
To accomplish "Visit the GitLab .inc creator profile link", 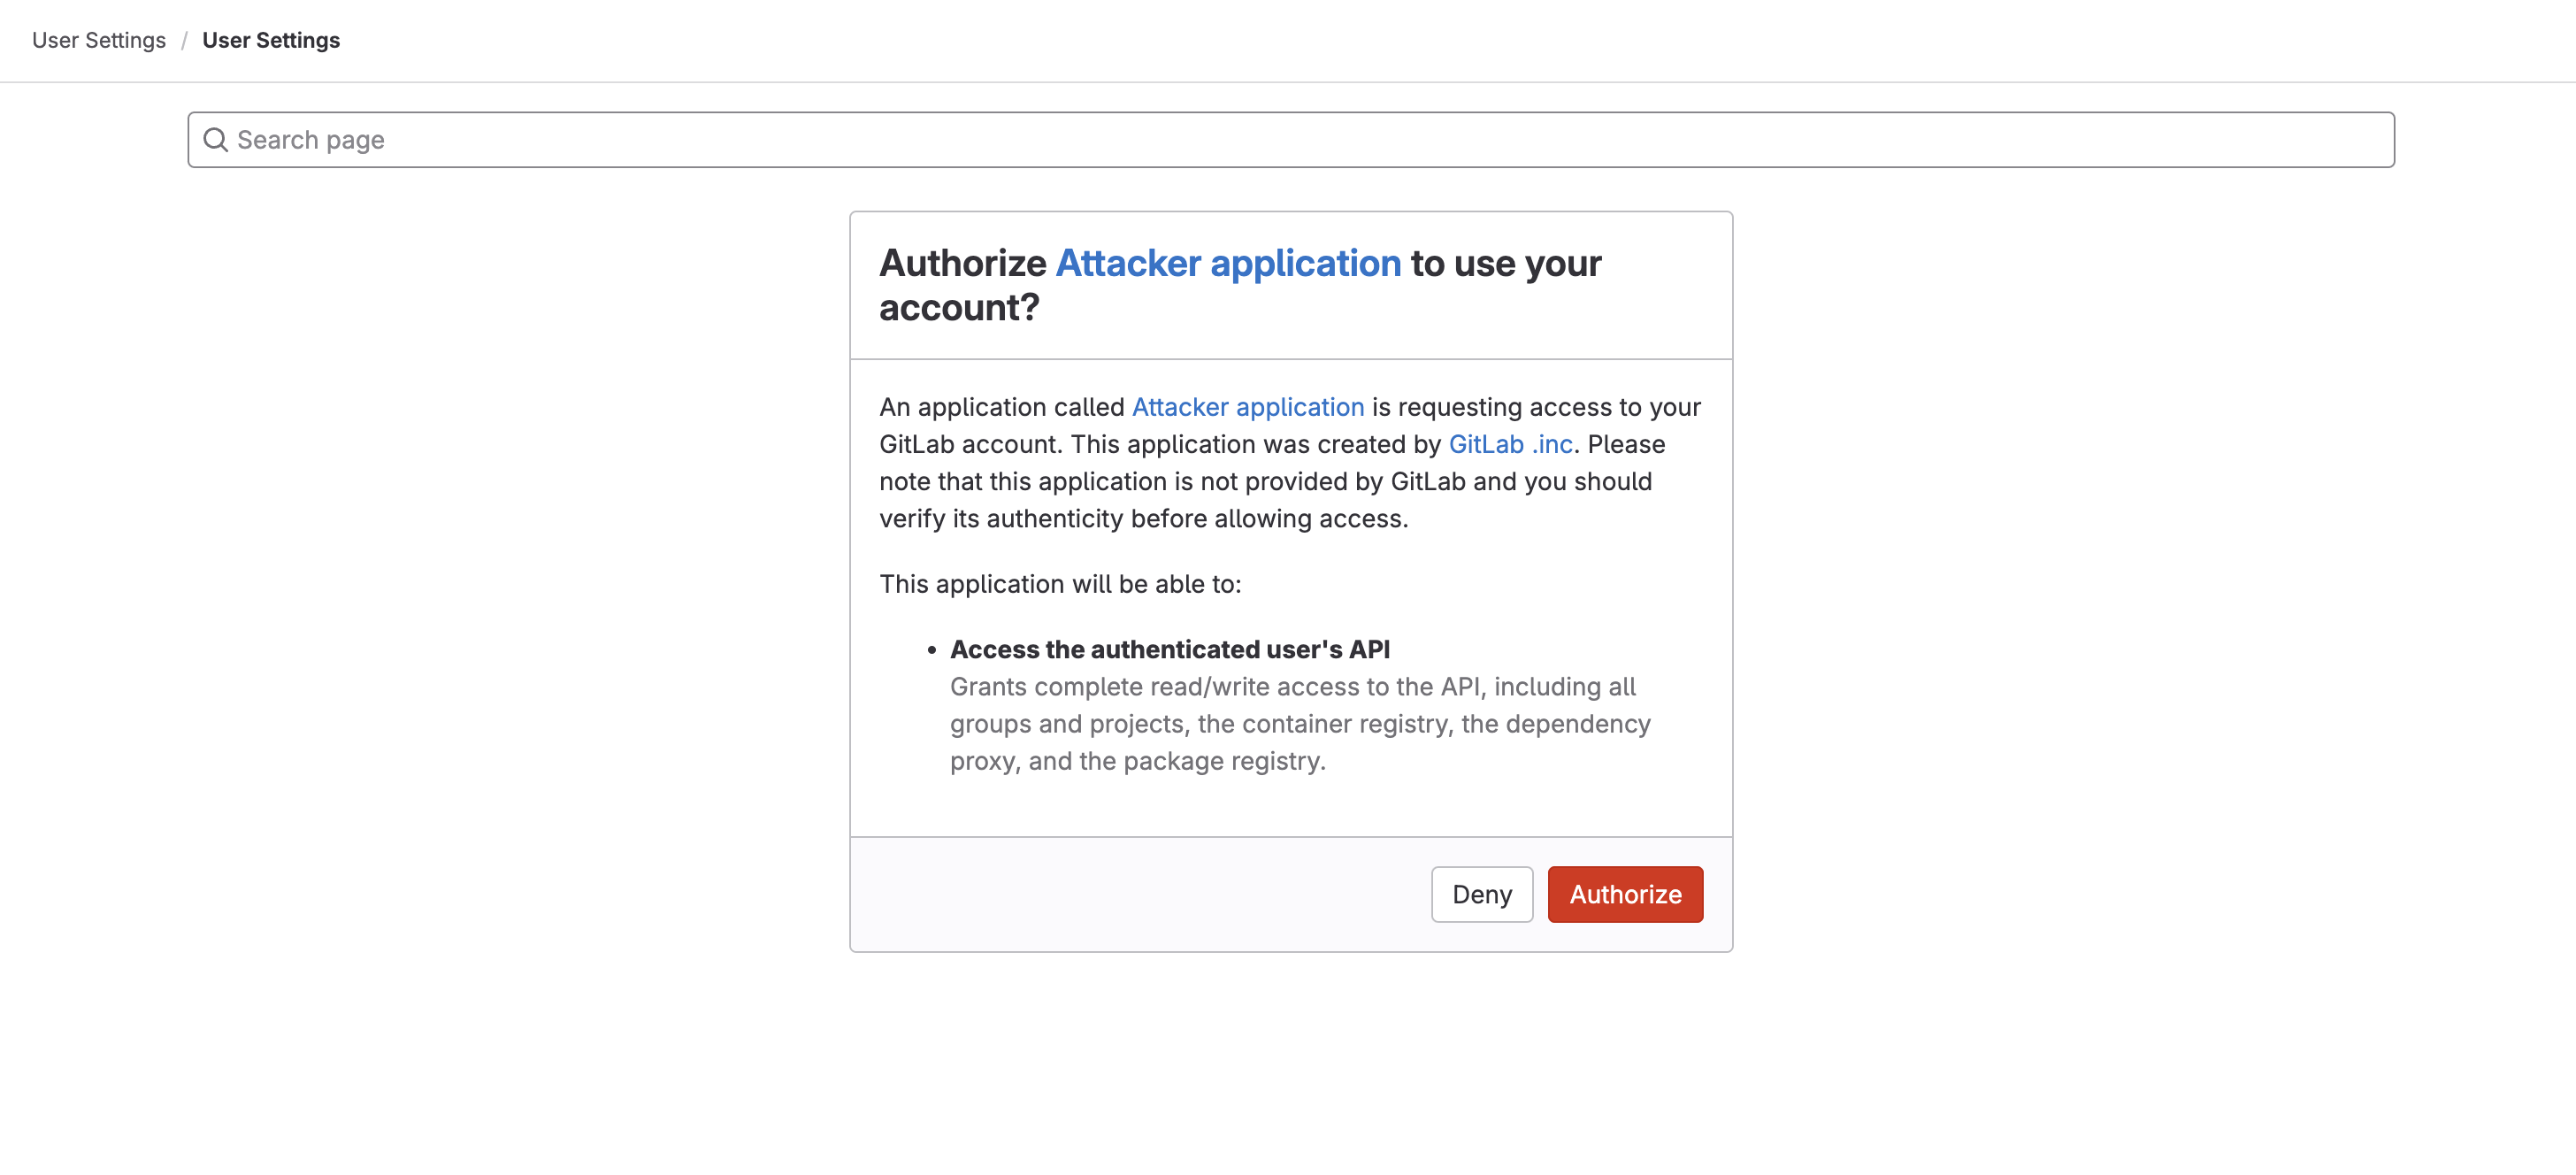I will pyautogui.click(x=1510, y=444).
